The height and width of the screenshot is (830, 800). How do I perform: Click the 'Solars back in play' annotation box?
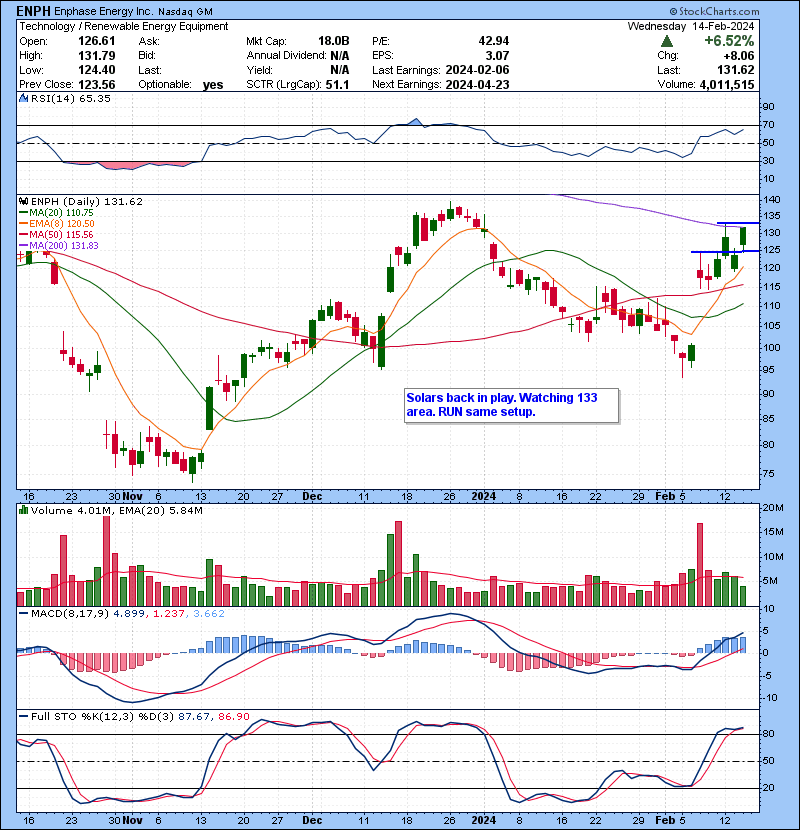click(x=511, y=405)
